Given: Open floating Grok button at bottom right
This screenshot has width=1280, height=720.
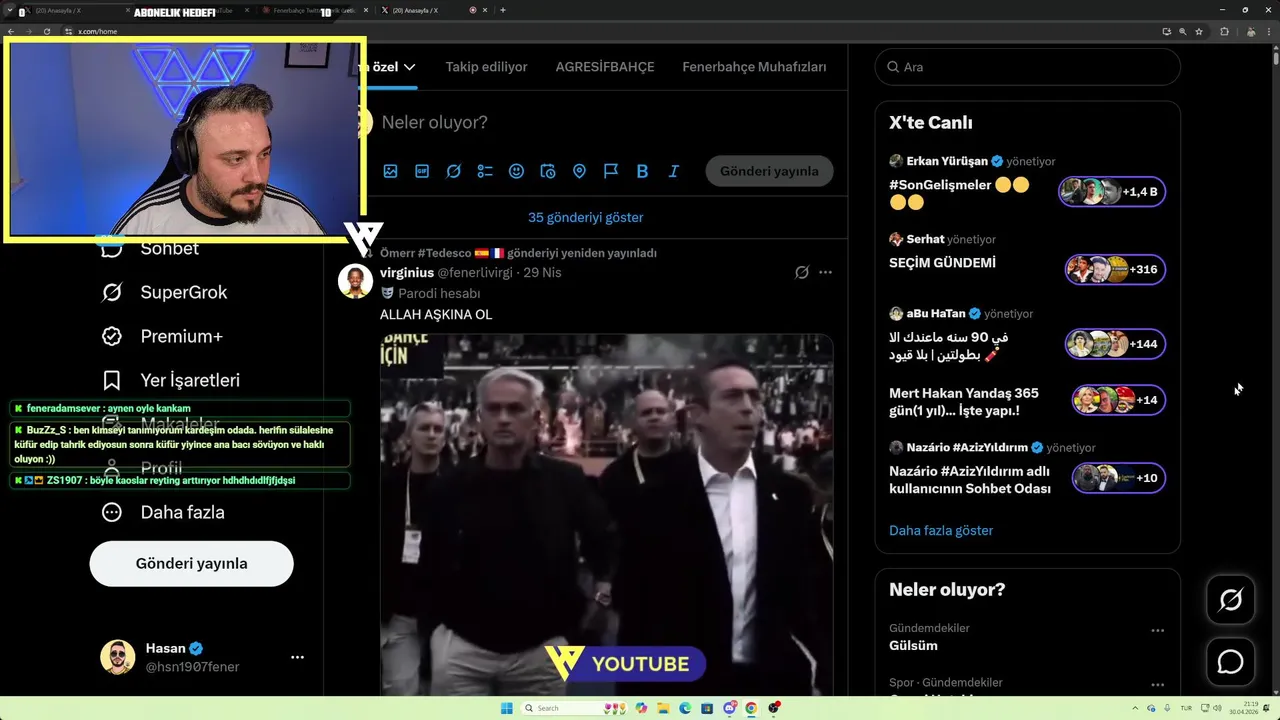Looking at the screenshot, I should [x=1231, y=599].
